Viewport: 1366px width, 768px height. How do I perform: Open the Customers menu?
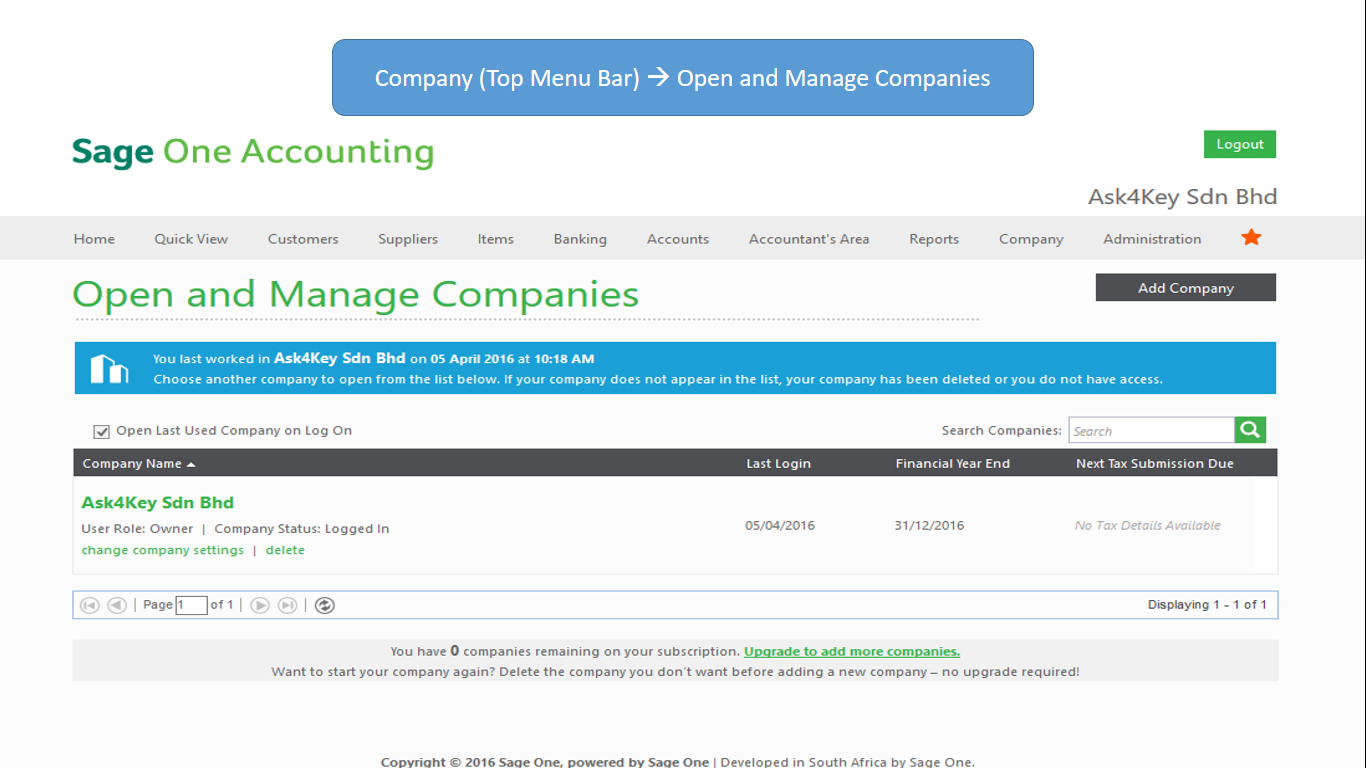click(x=303, y=239)
